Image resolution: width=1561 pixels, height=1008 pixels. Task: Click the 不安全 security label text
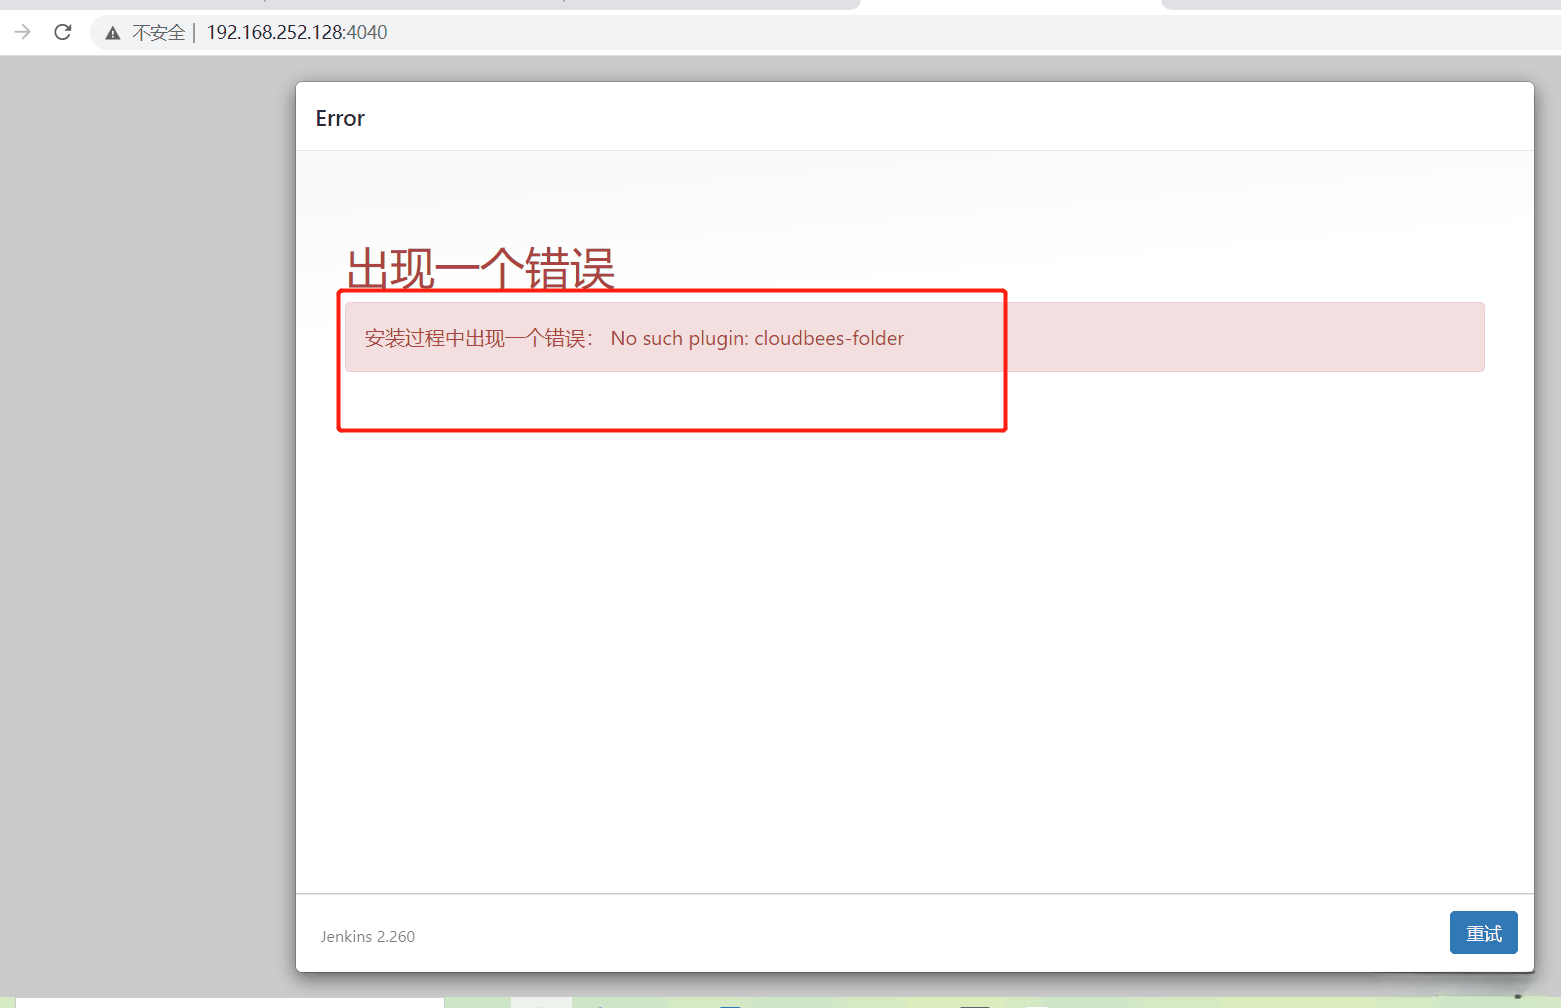click(x=160, y=32)
